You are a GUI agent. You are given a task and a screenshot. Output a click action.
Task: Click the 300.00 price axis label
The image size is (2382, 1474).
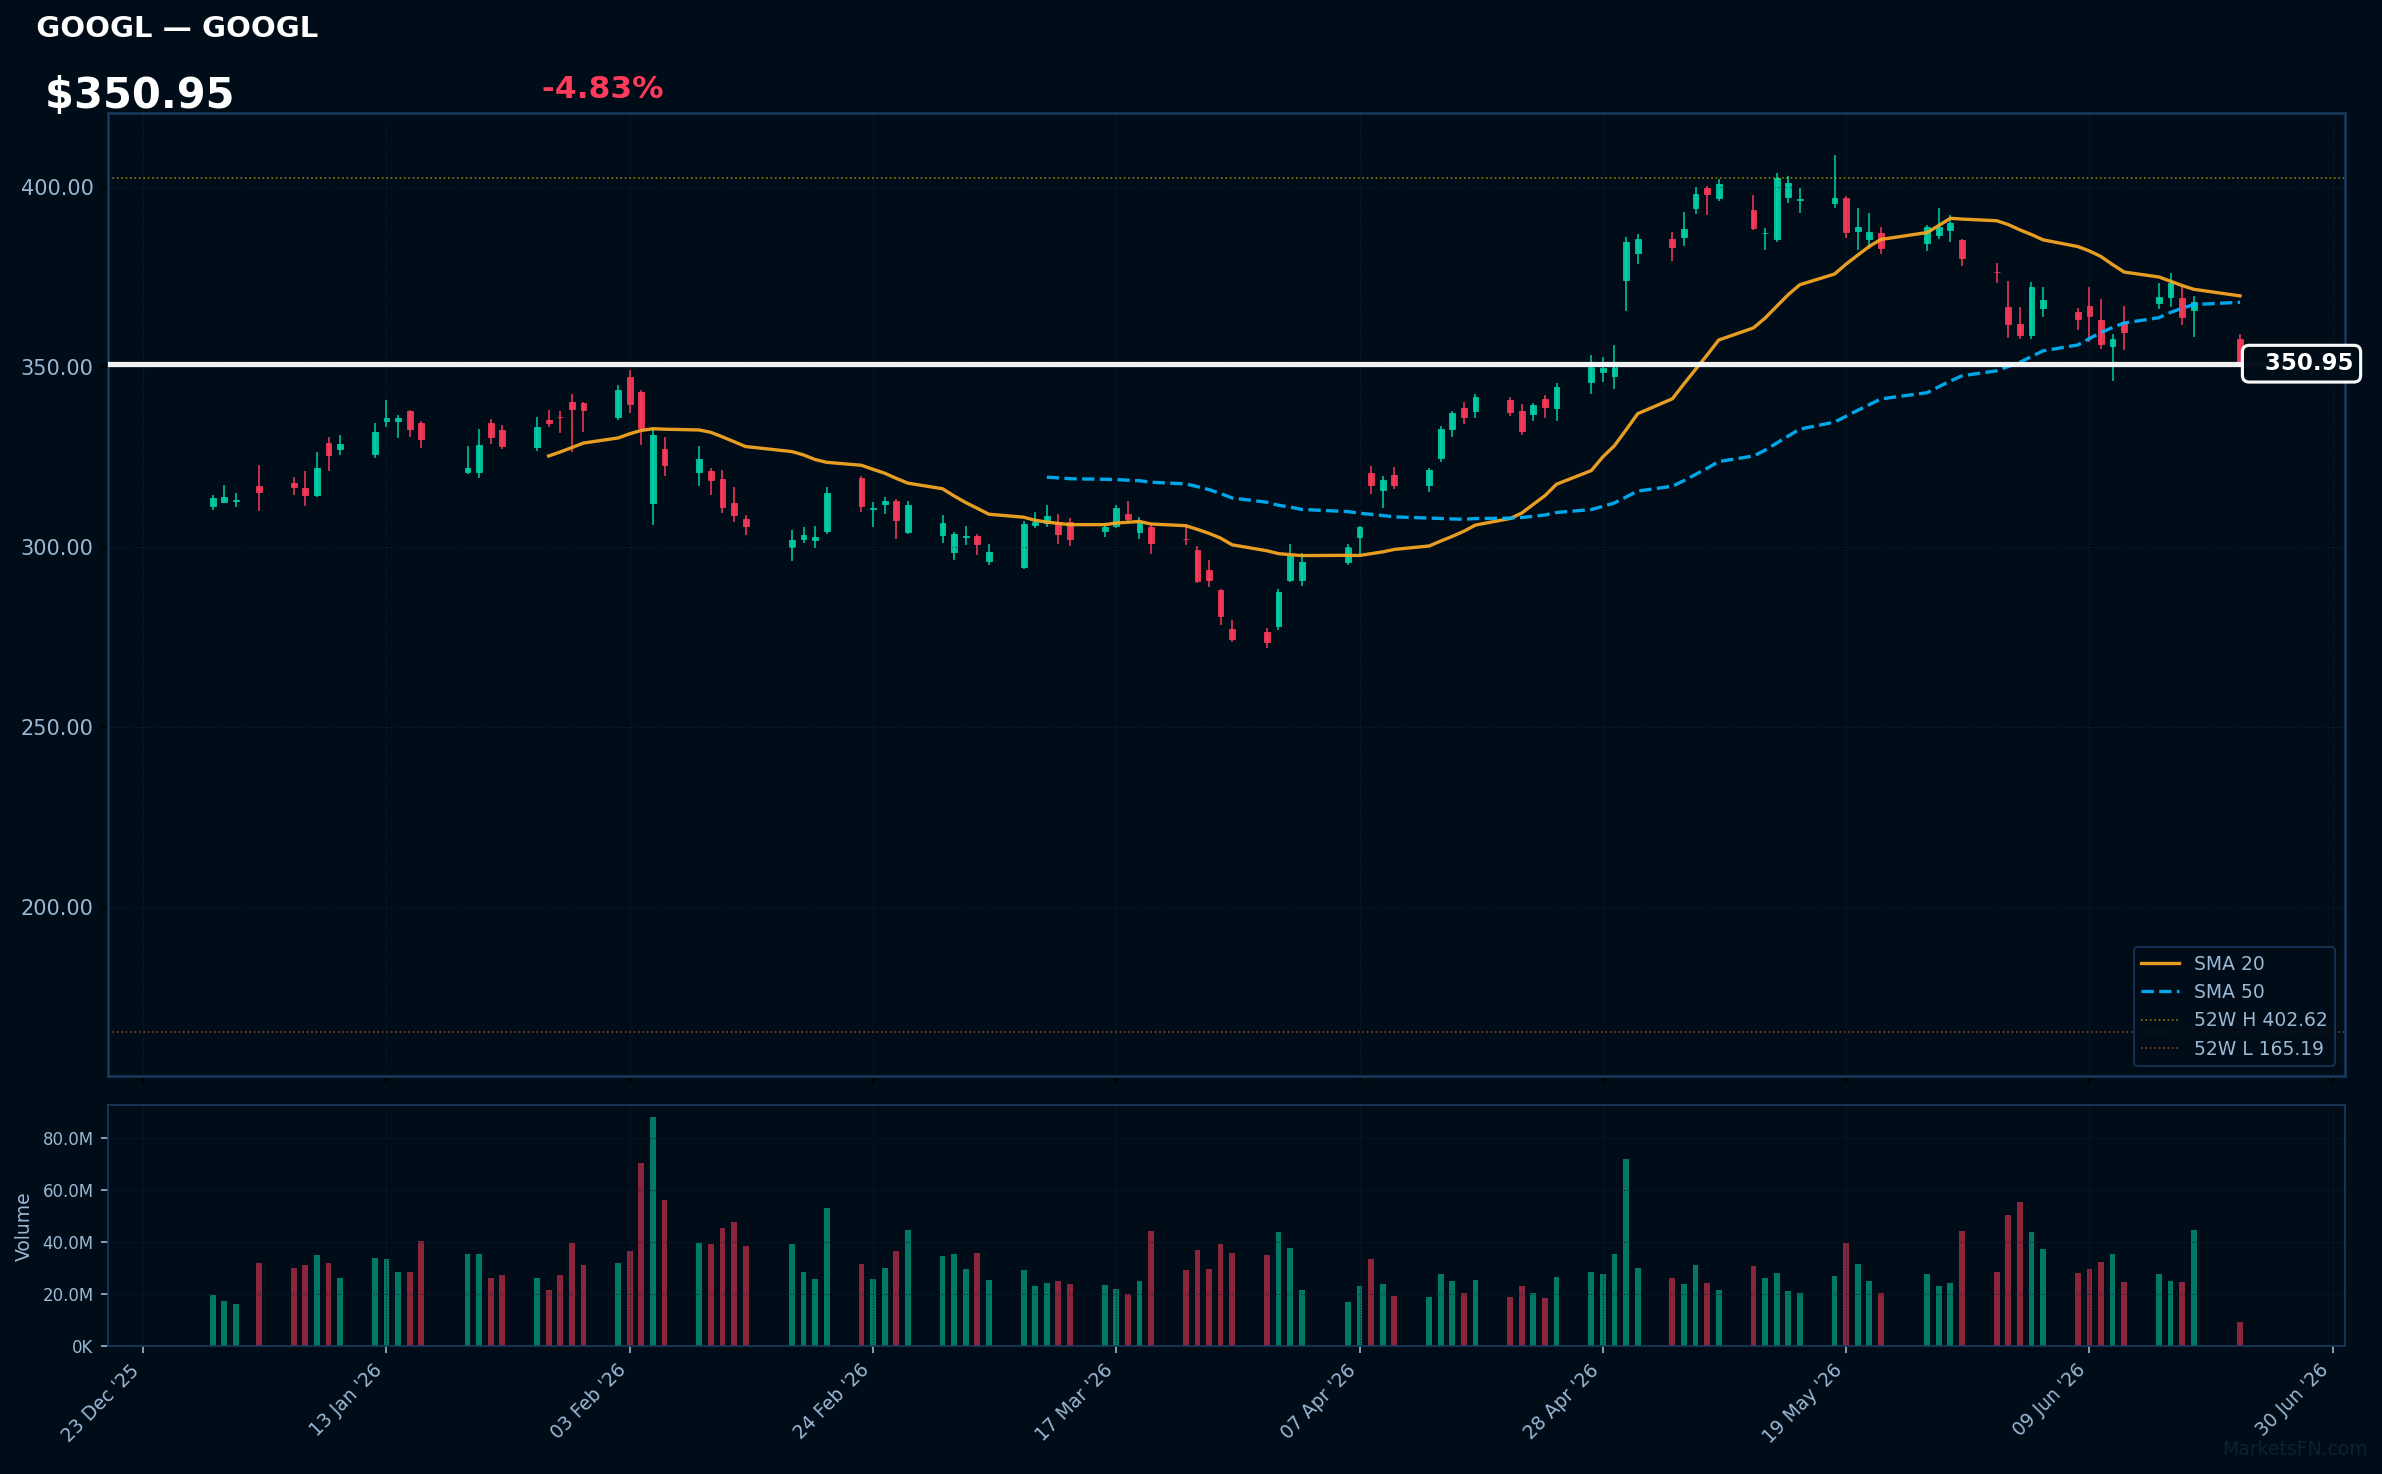57,548
